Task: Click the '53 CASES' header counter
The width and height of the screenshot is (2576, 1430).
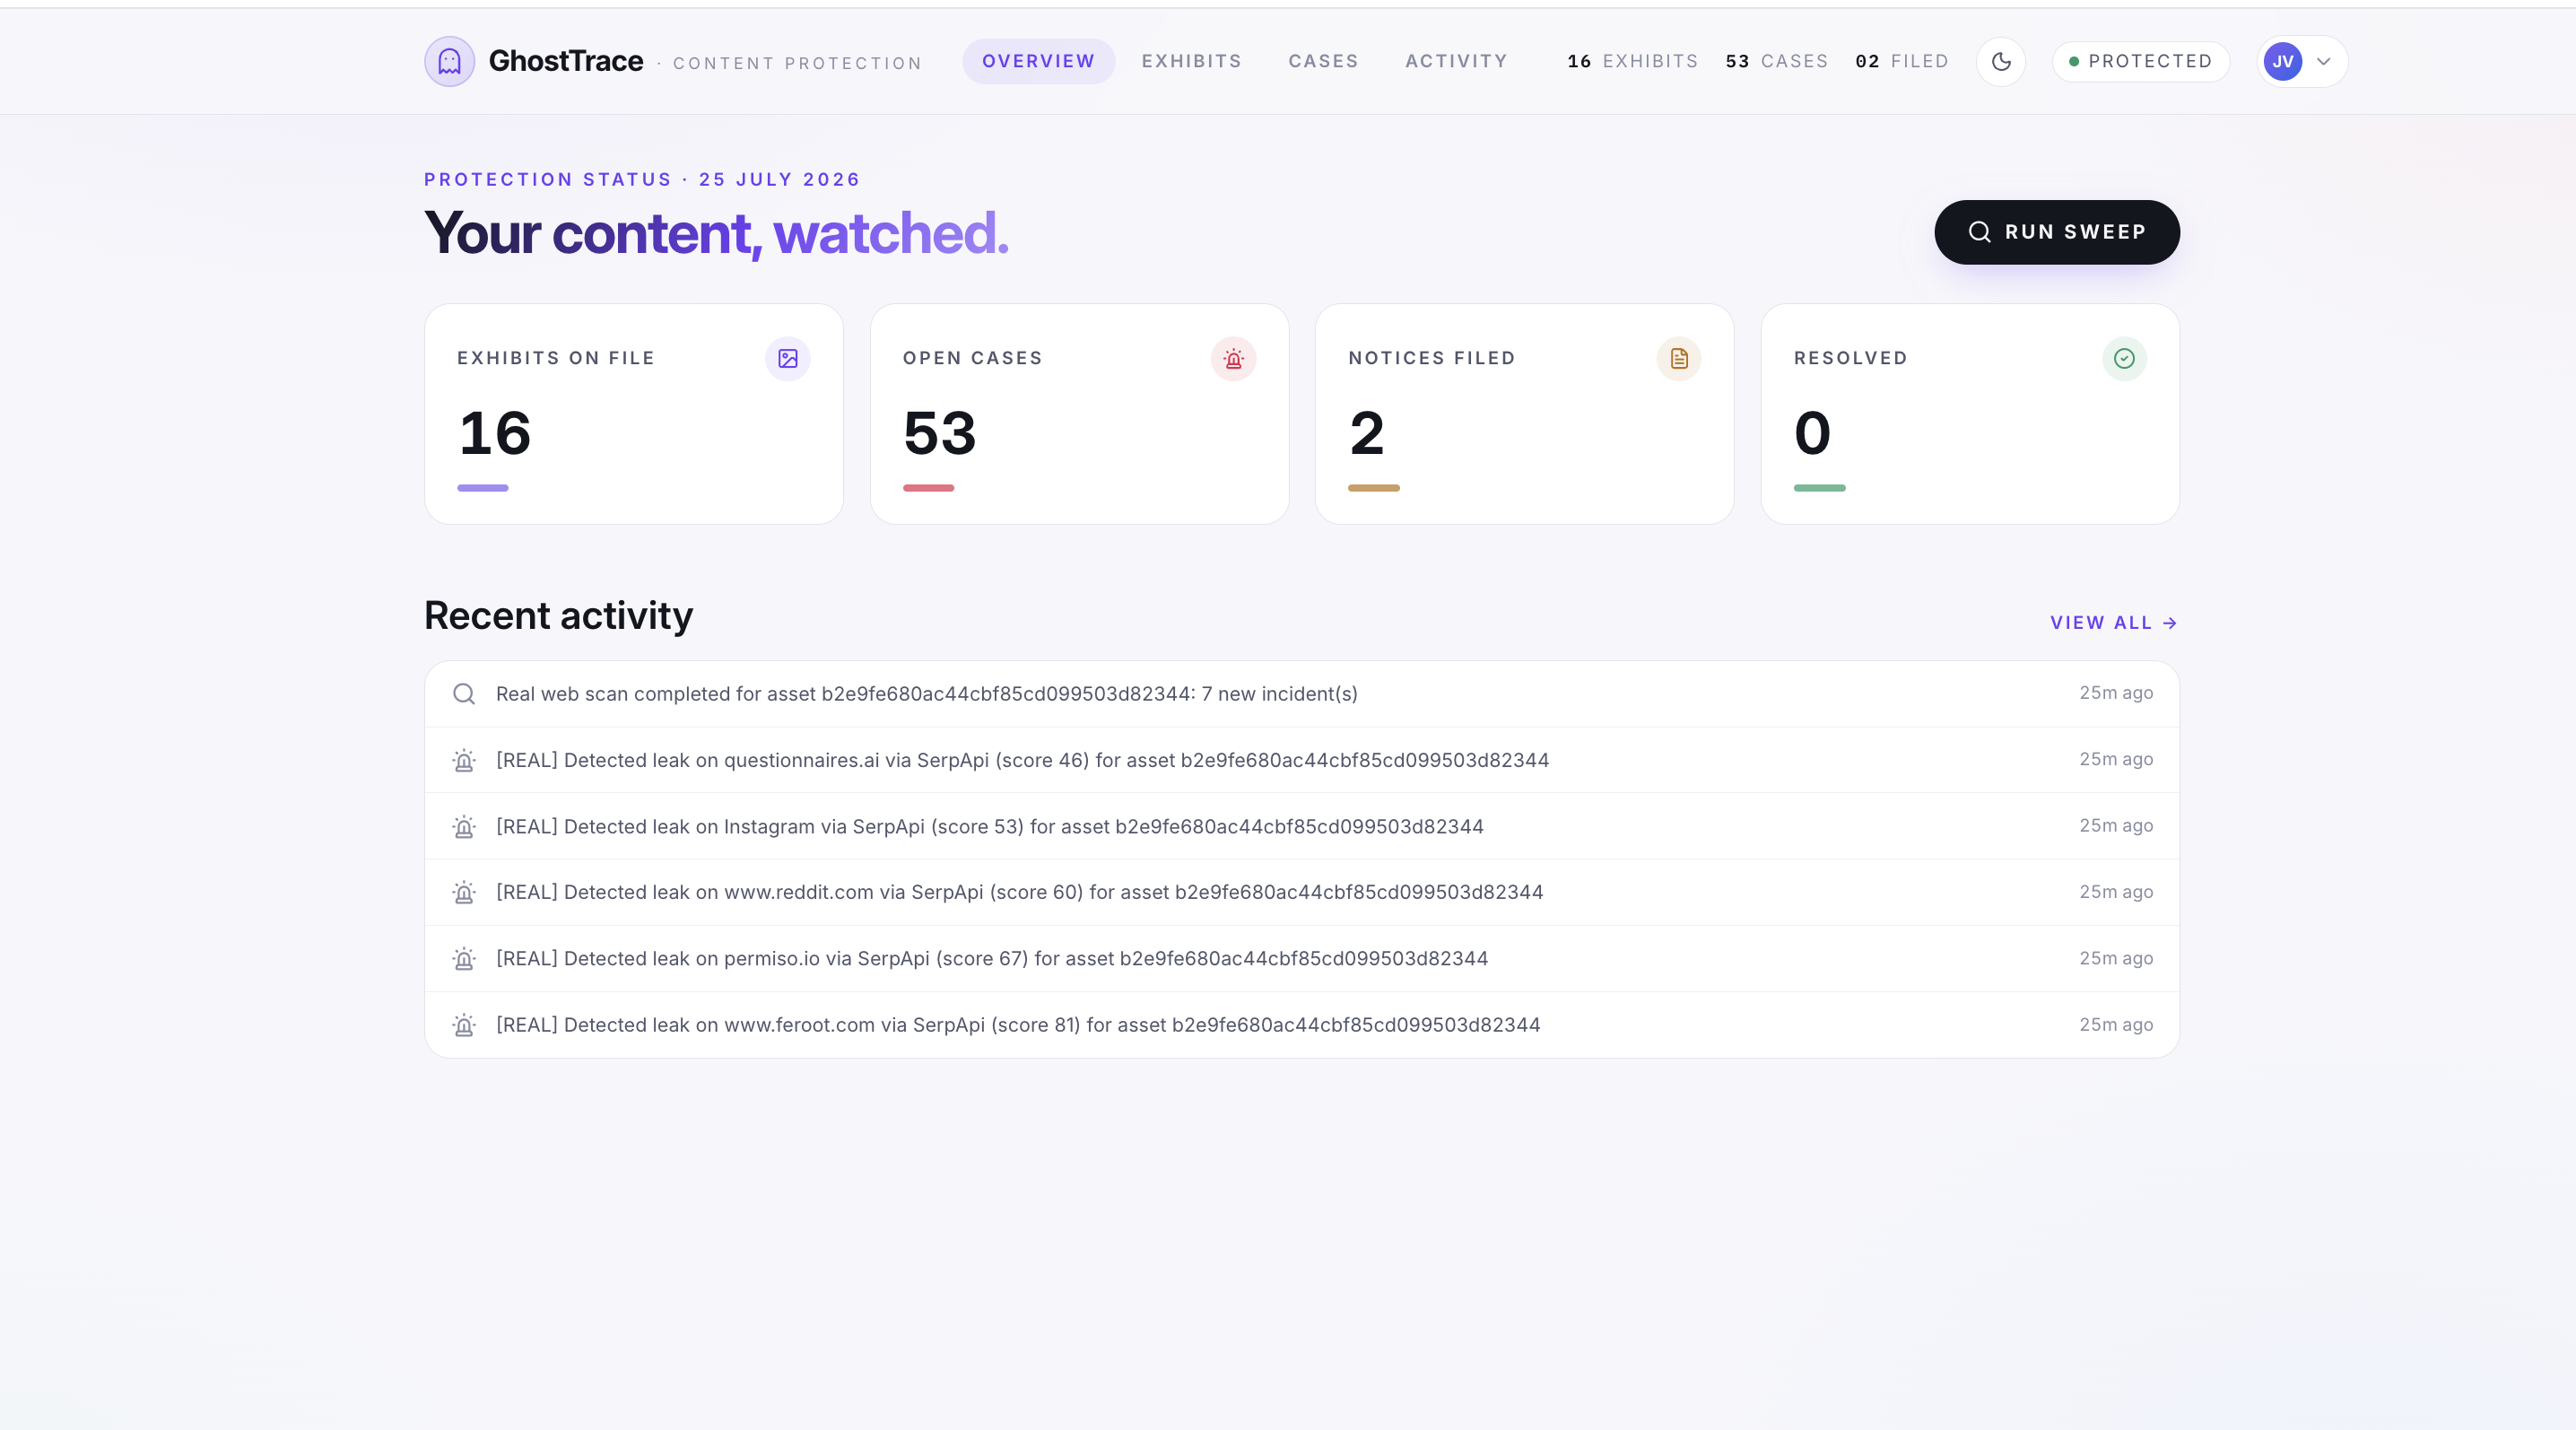Action: [1776, 61]
